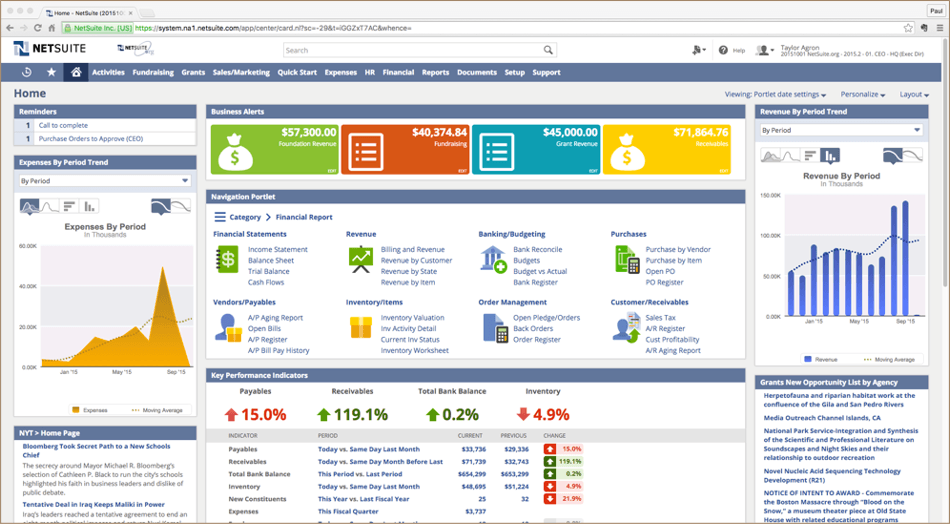Open the Income Statement report link
The height and width of the screenshot is (524, 950).
277,250
